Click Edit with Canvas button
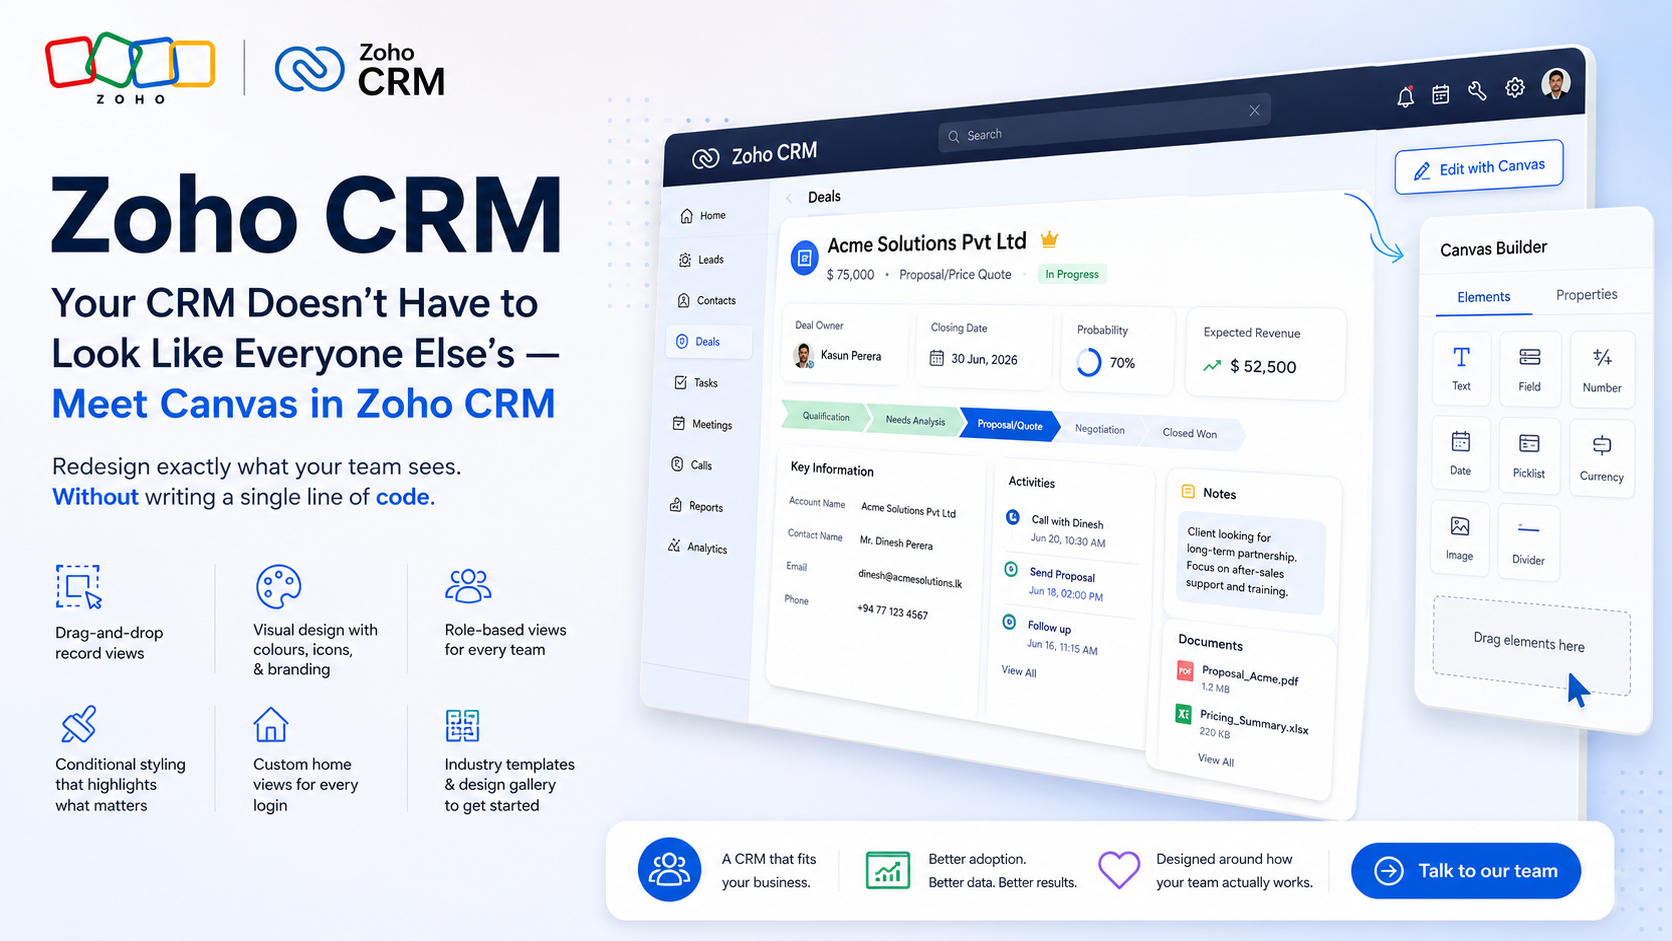The width and height of the screenshot is (1672, 941). point(1479,168)
